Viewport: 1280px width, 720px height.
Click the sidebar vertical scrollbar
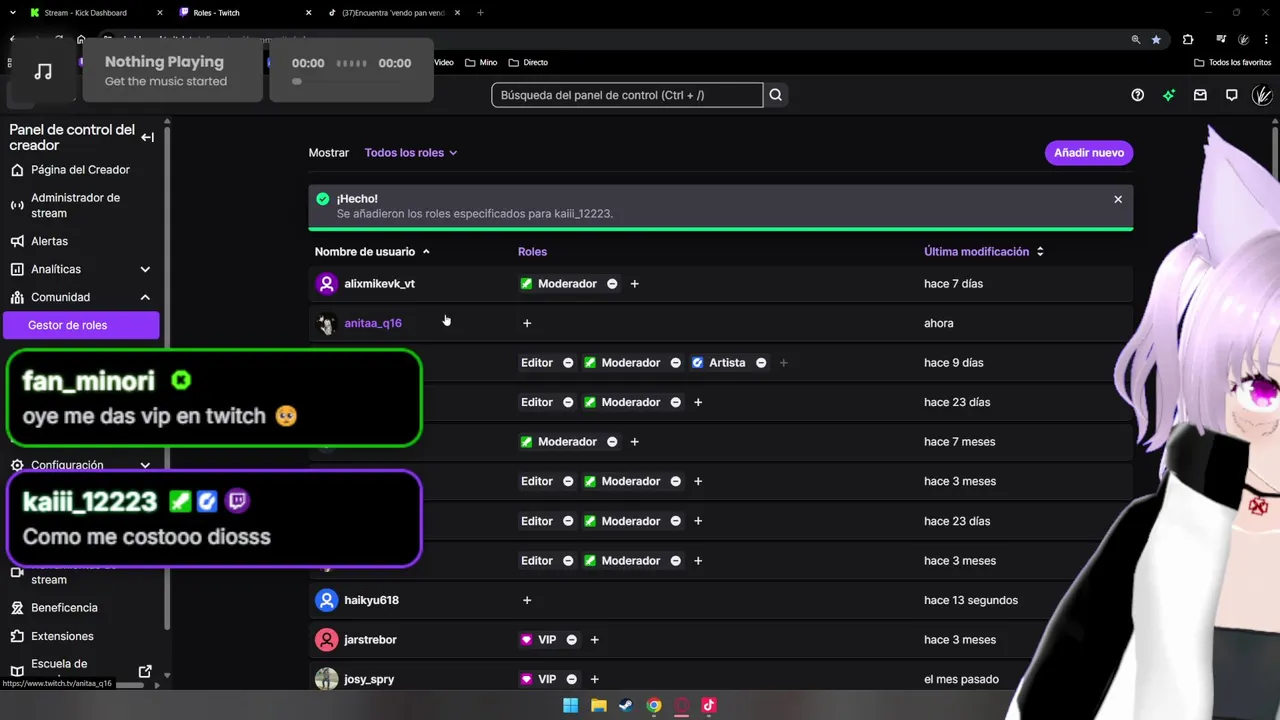point(167,380)
